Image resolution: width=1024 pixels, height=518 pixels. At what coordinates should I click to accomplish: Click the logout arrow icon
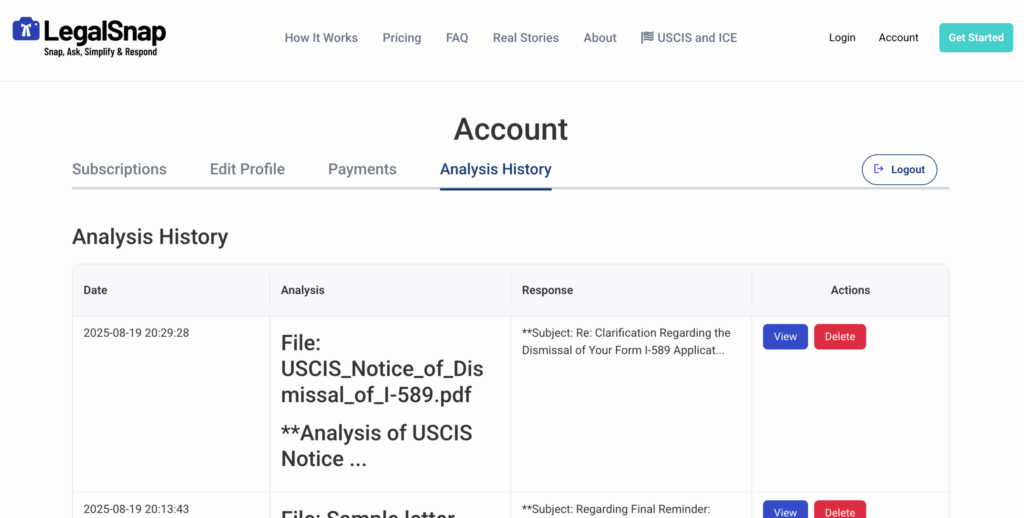pyautogui.click(x=879, y=169)
